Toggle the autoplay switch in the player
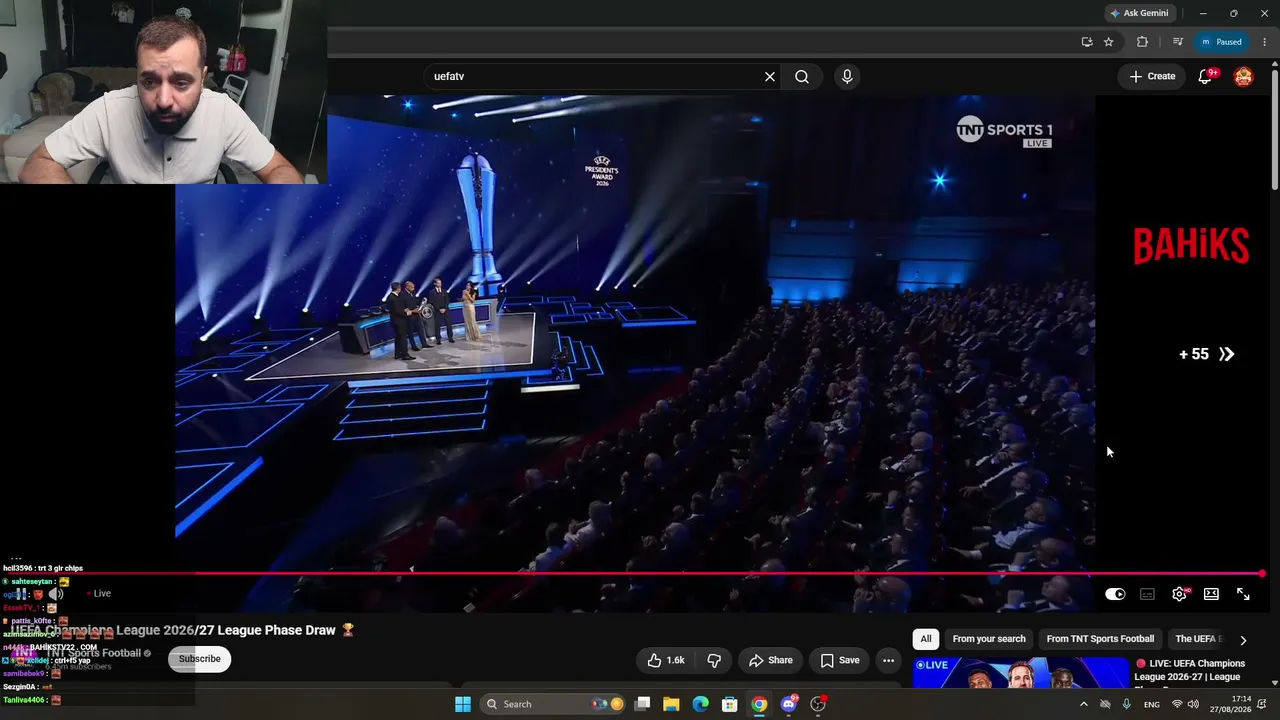This screenshot has height=720, width=1280. pyautogui.click(x=1115, y=594)
